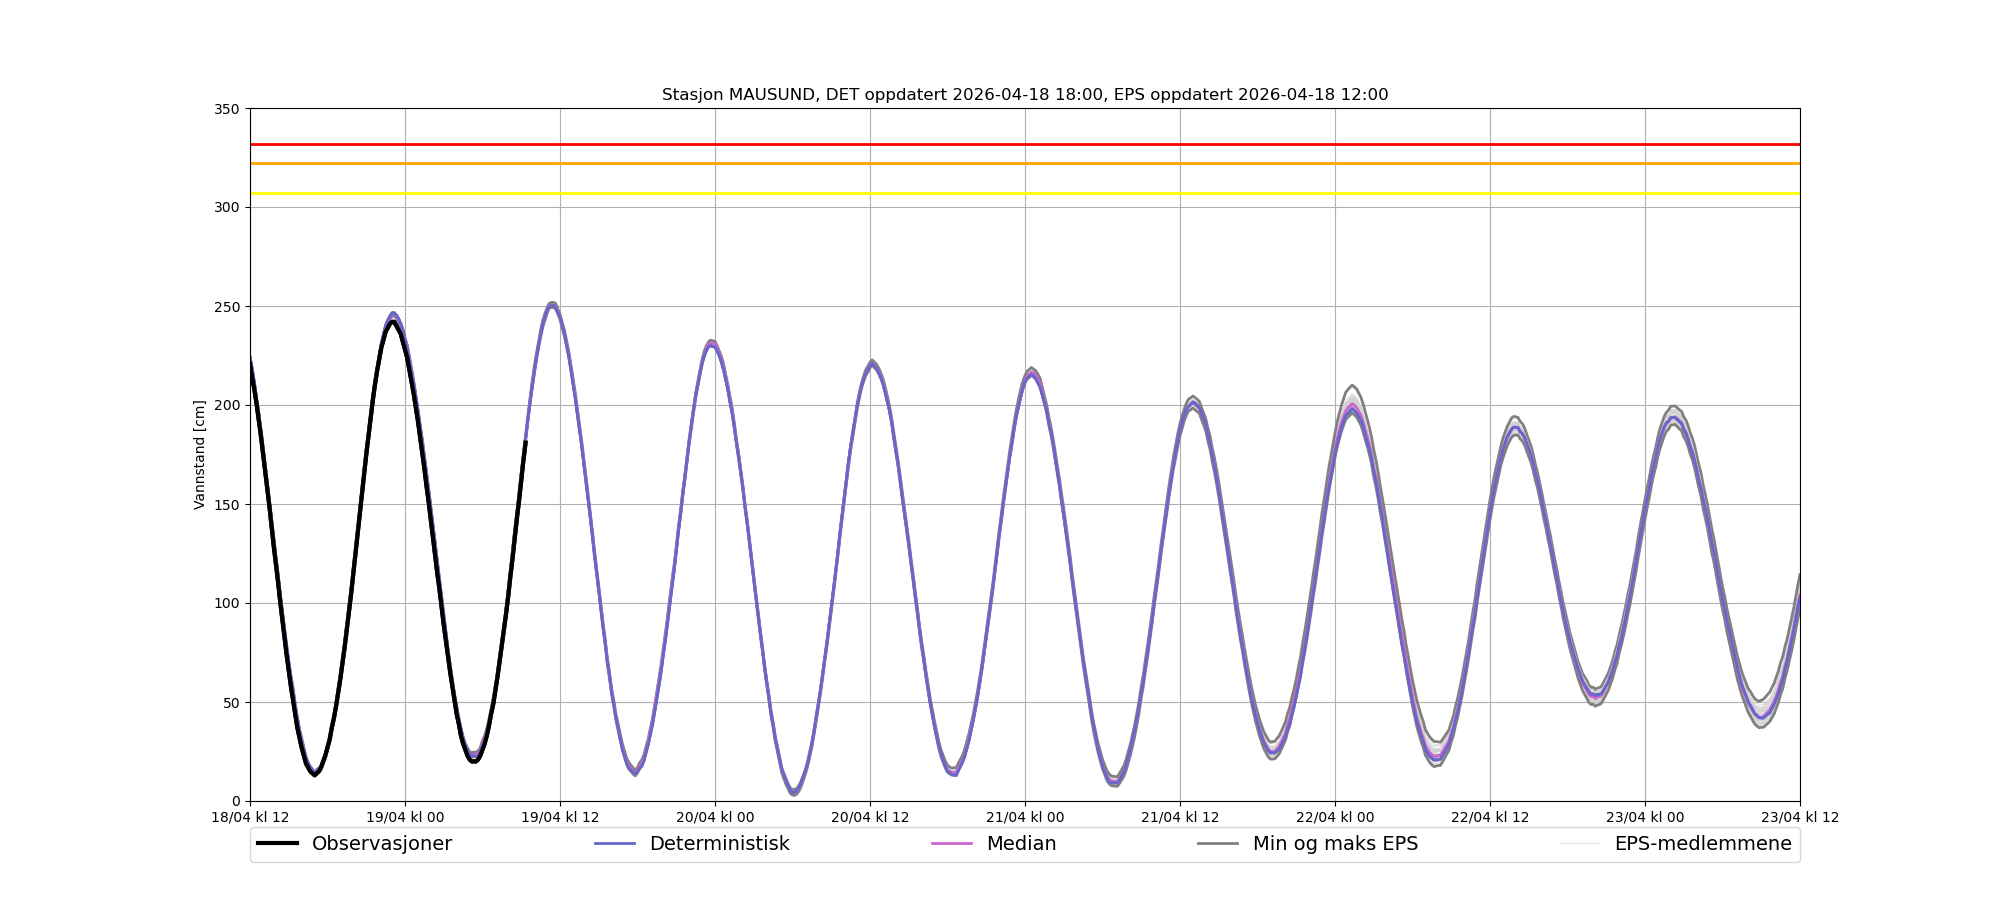Image resolution: width=2000 pixels, height=900 pixels.
Task: Click the Vannstand [cm] y-axis label
Action: tap(200, 455)
